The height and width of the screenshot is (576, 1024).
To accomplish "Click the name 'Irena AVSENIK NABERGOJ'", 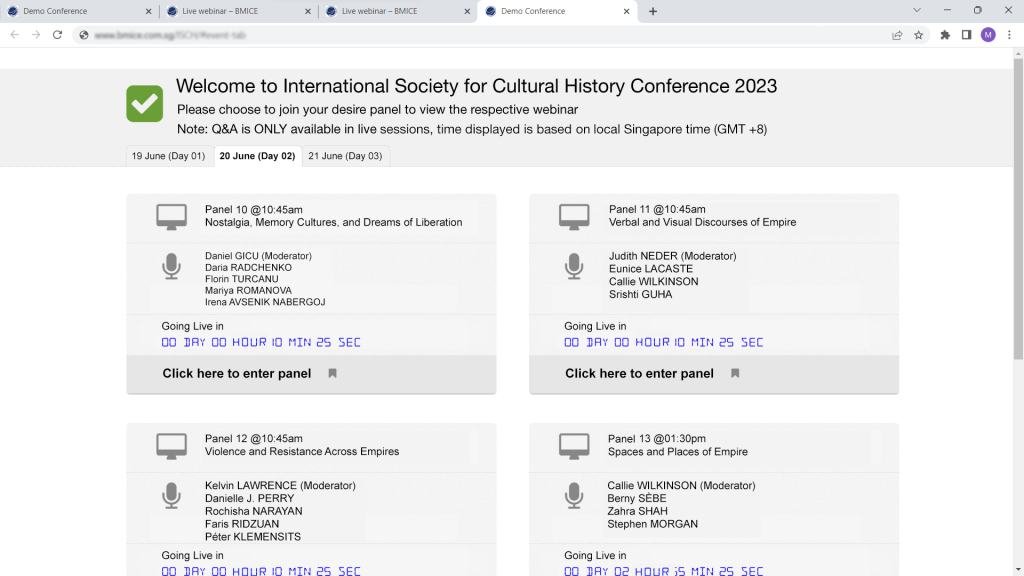I will [265, 302].
